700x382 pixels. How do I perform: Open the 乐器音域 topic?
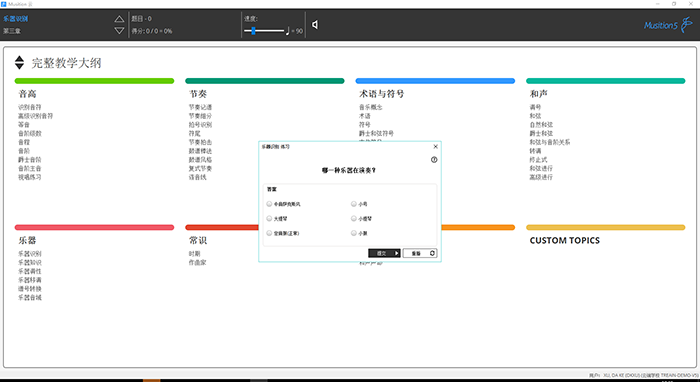[x=29, y=297]
